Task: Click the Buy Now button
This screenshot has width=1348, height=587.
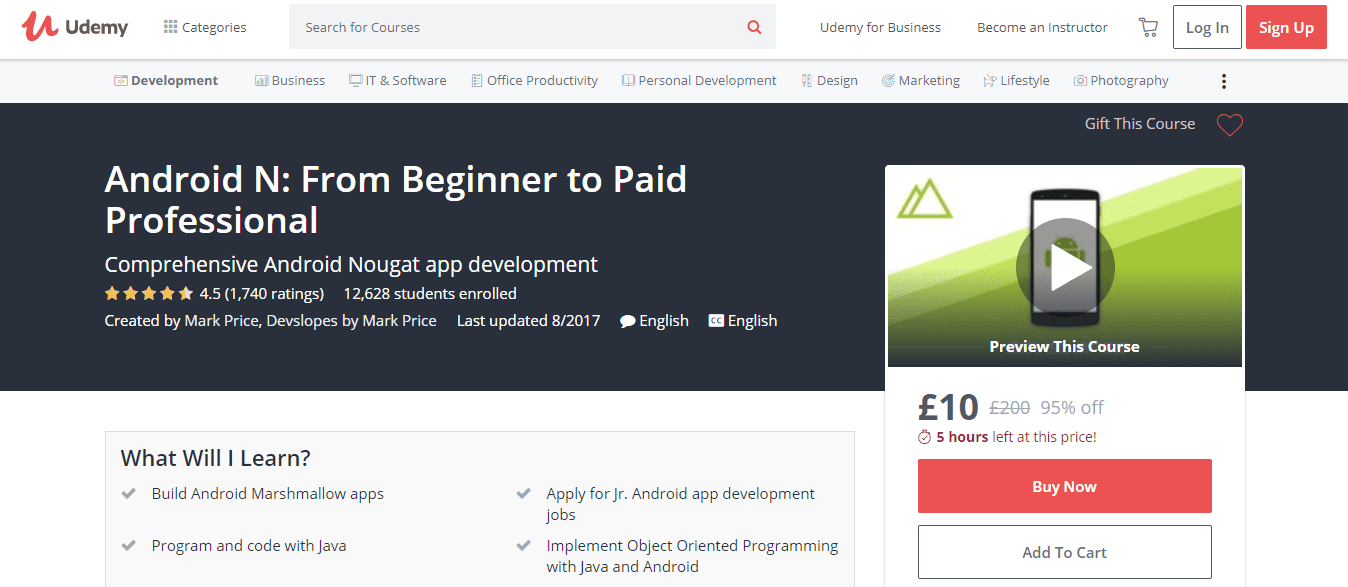Action: pyautogui.click(x=1064, y=486)
